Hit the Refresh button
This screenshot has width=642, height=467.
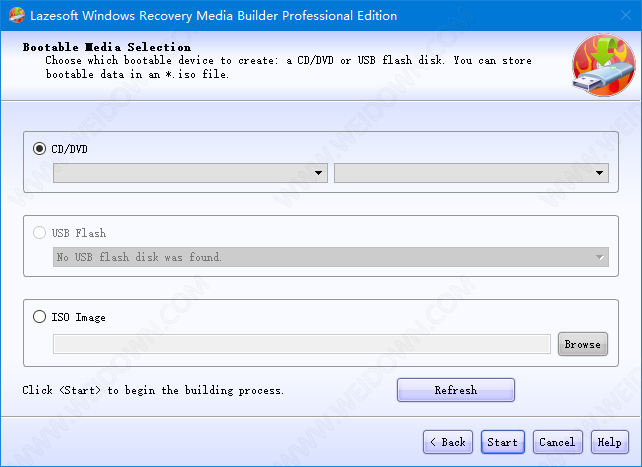coord(455,390)
